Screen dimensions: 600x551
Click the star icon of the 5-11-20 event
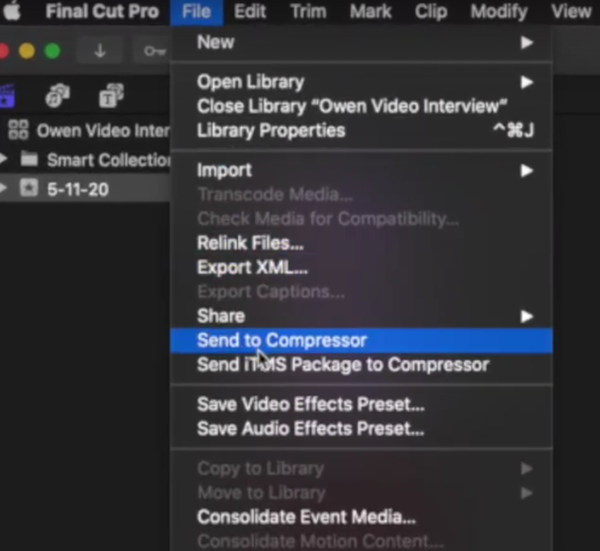(x=29, y=188)
